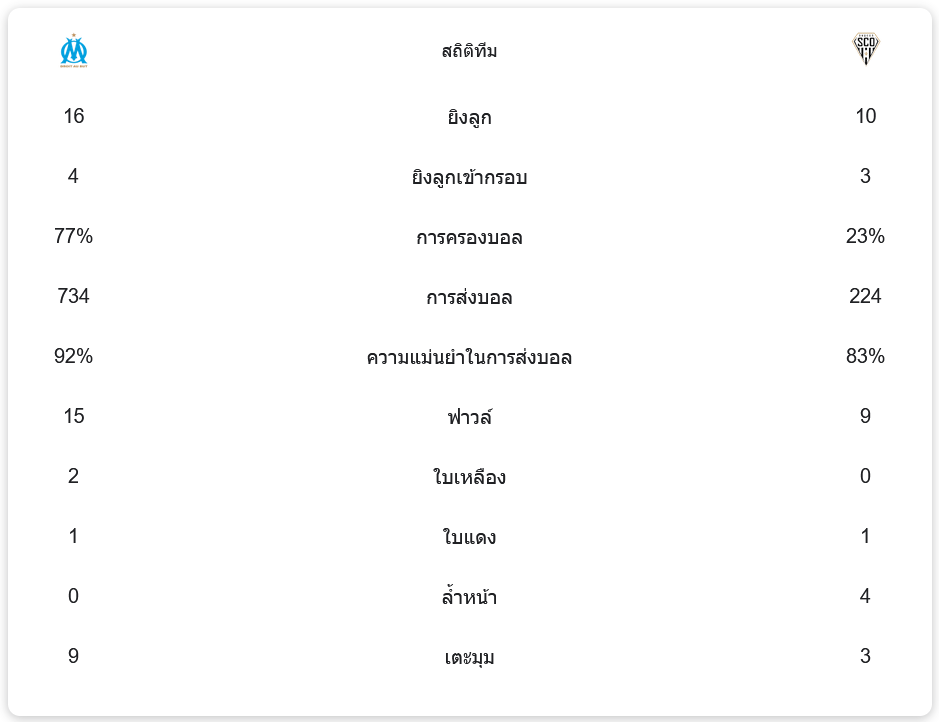Click the ยิงลูก stat label
The height and width of the screenshot is (722, 939).
[x=470, y=117]
